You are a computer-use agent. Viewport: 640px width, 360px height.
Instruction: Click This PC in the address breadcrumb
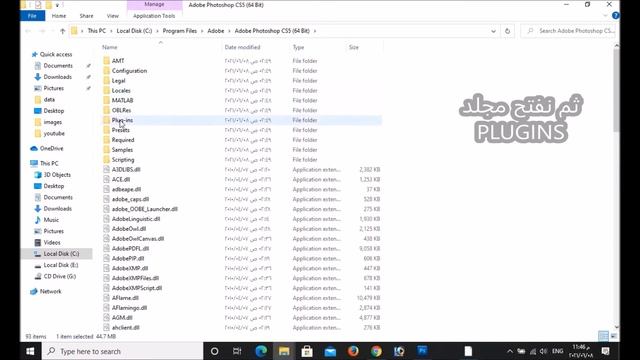(97, 31)
